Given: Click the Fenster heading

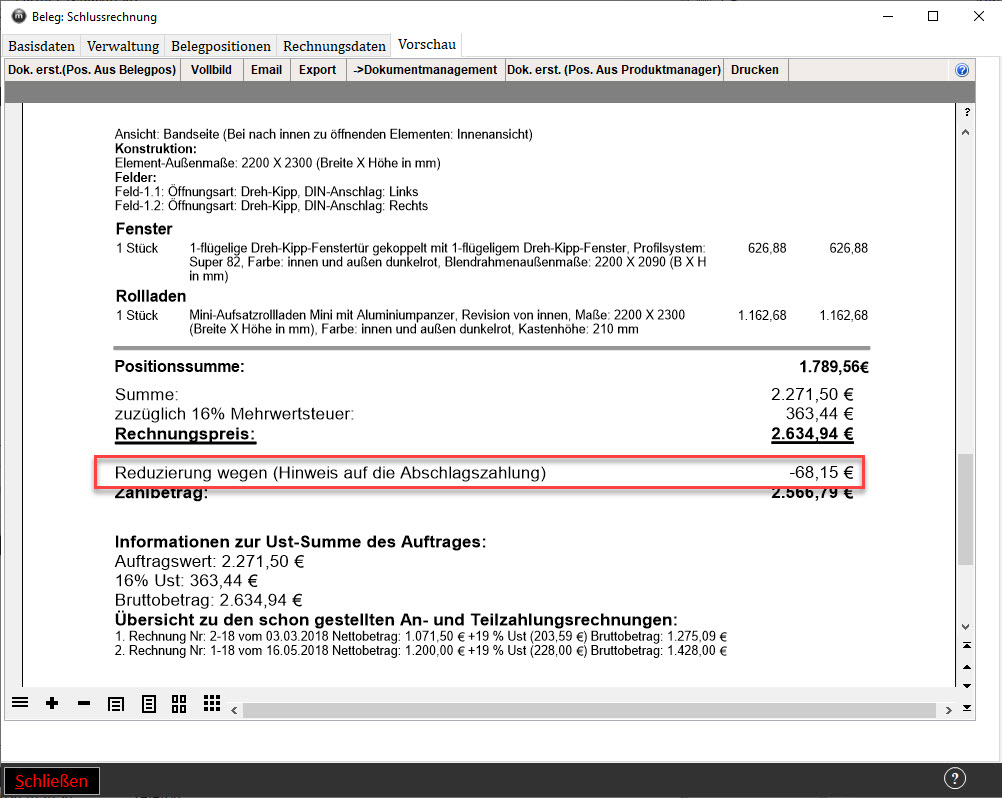Looking at the screenshot, I should [144, 229].
